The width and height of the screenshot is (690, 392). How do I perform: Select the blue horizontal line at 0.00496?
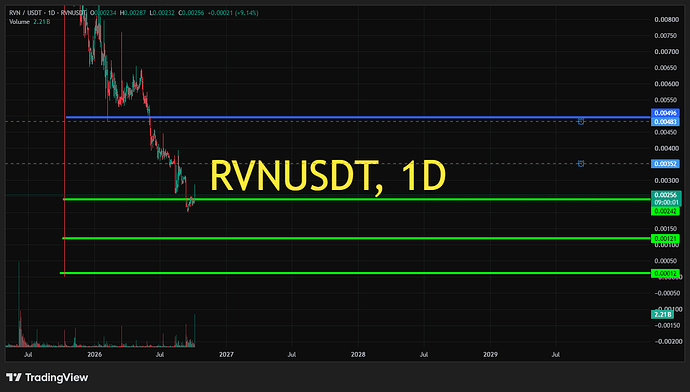point(358,117)
